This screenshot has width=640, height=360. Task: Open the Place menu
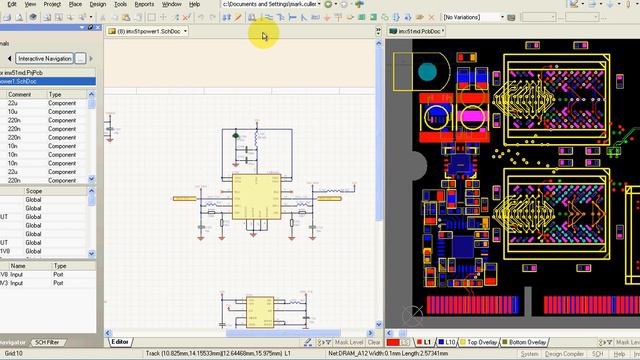click(75, 4)
